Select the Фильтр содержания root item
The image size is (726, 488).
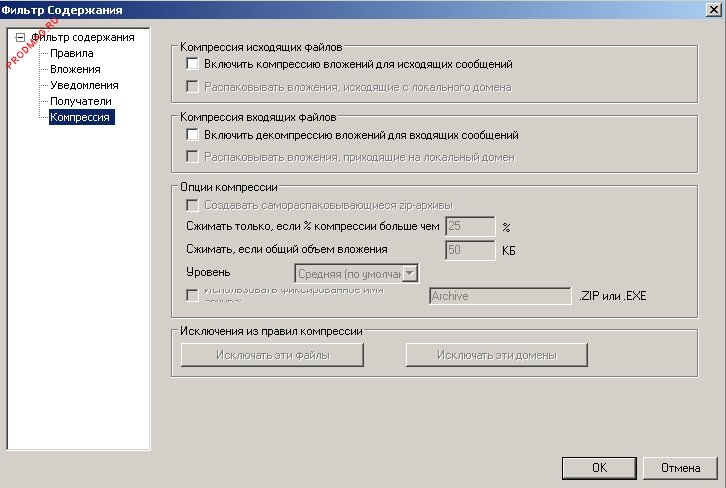83,38
